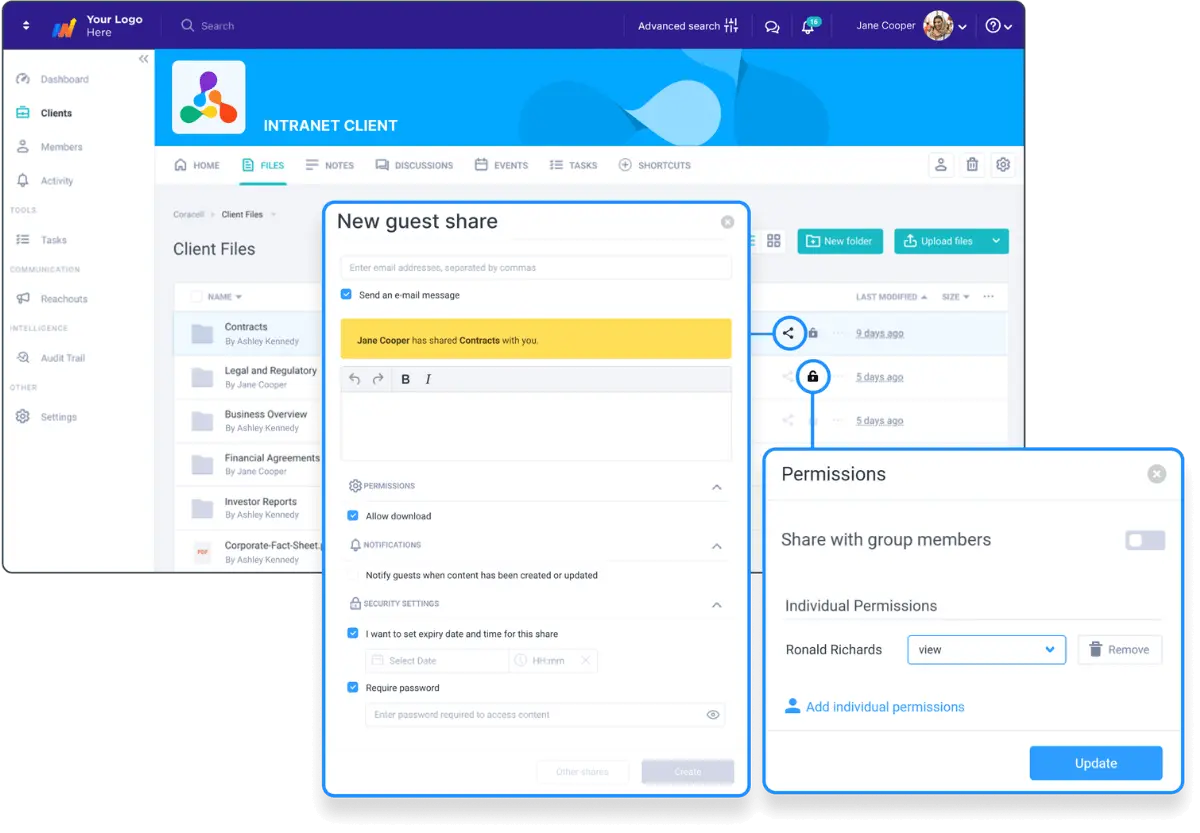Uncheck Allow download
The image size is (1200, 833).
[x=353, y=516]
